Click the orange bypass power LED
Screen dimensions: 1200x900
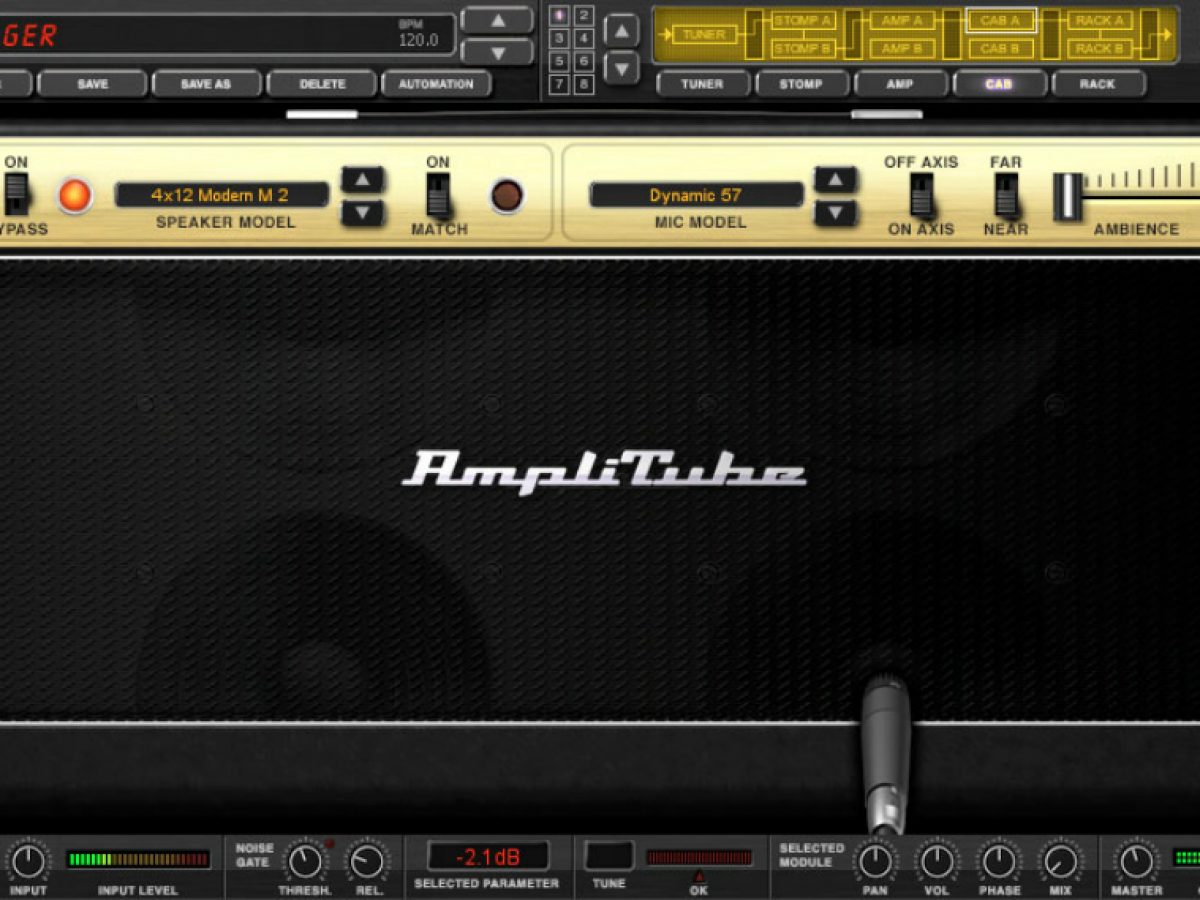75,195
